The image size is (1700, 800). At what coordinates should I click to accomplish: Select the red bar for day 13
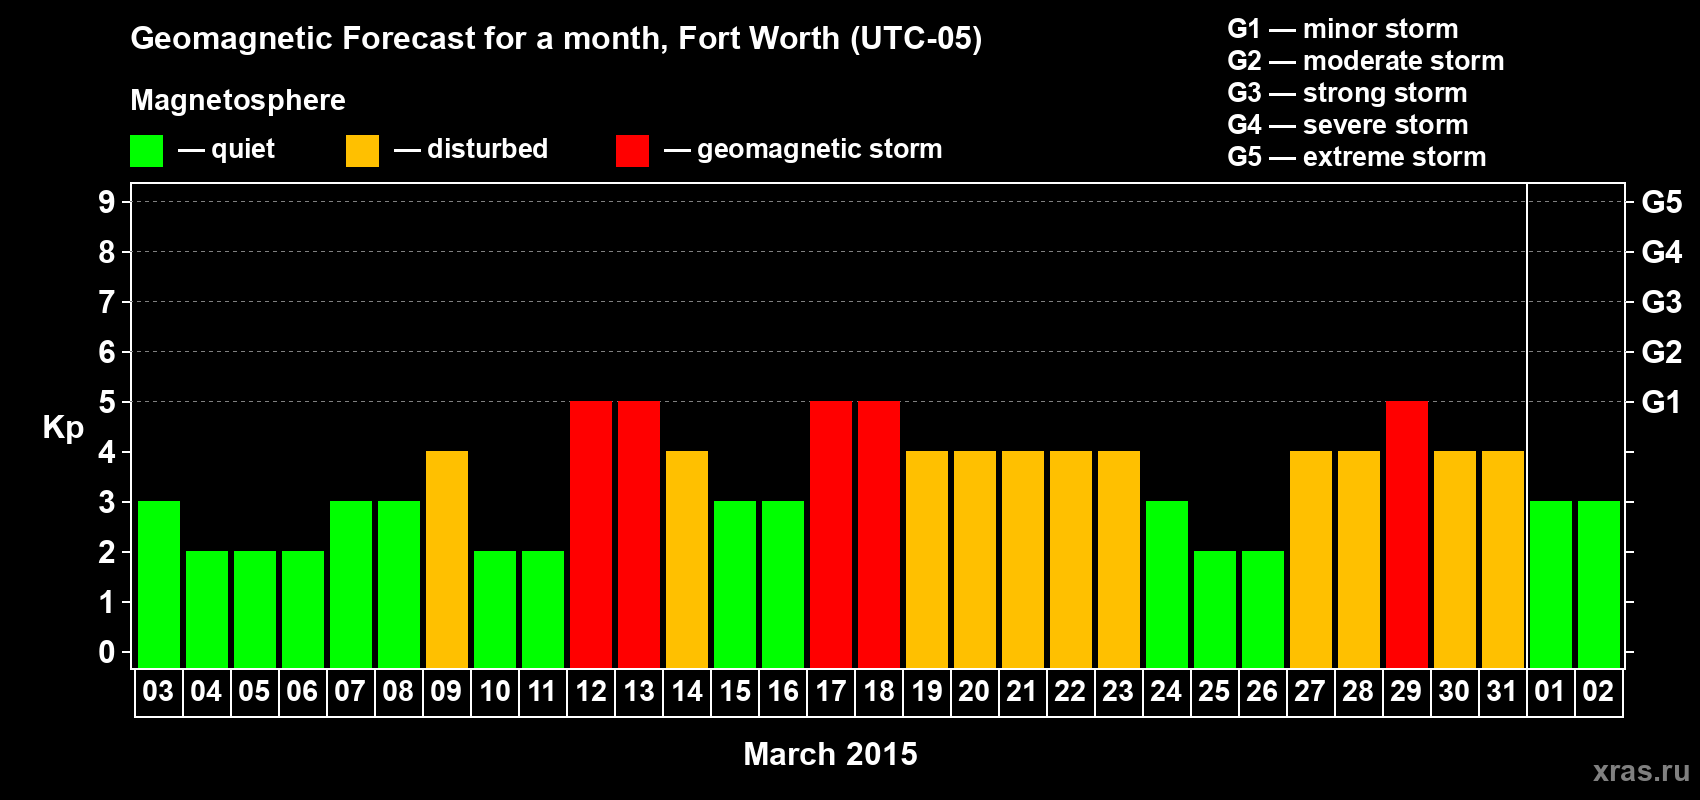pyautogui.click(x=639, y=534)
